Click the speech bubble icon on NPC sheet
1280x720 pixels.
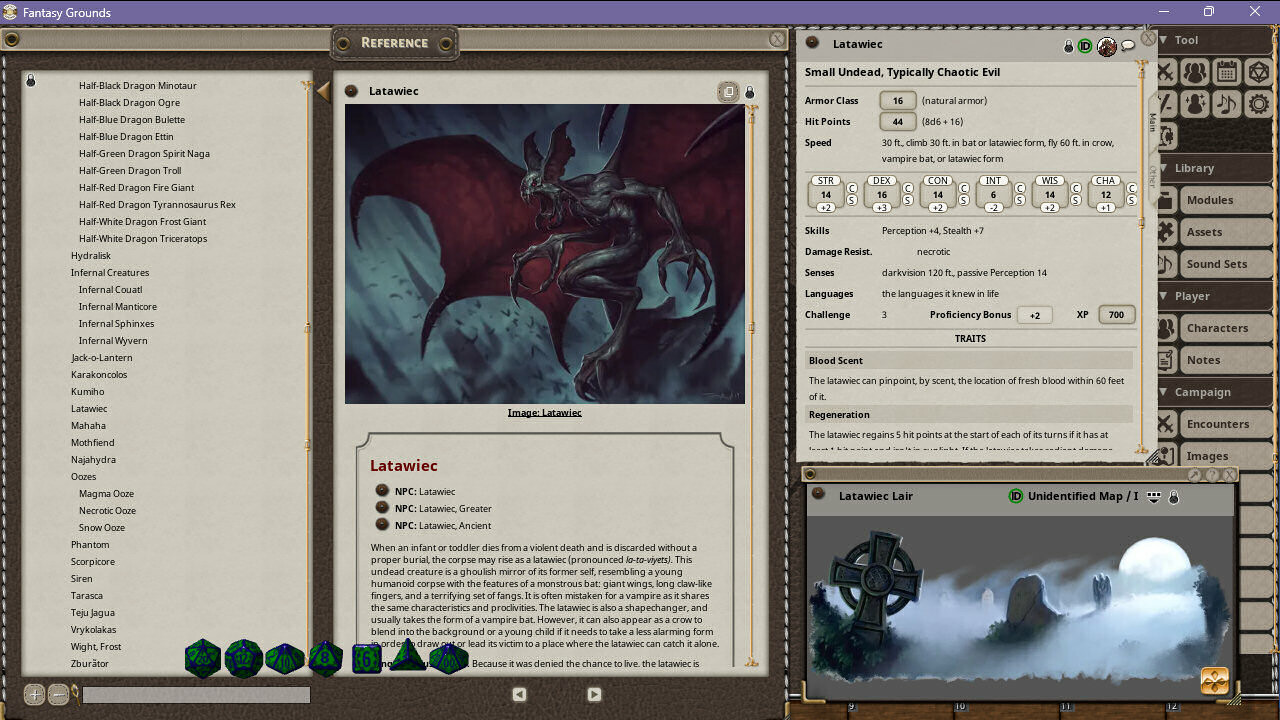[x=1128, y=46]
